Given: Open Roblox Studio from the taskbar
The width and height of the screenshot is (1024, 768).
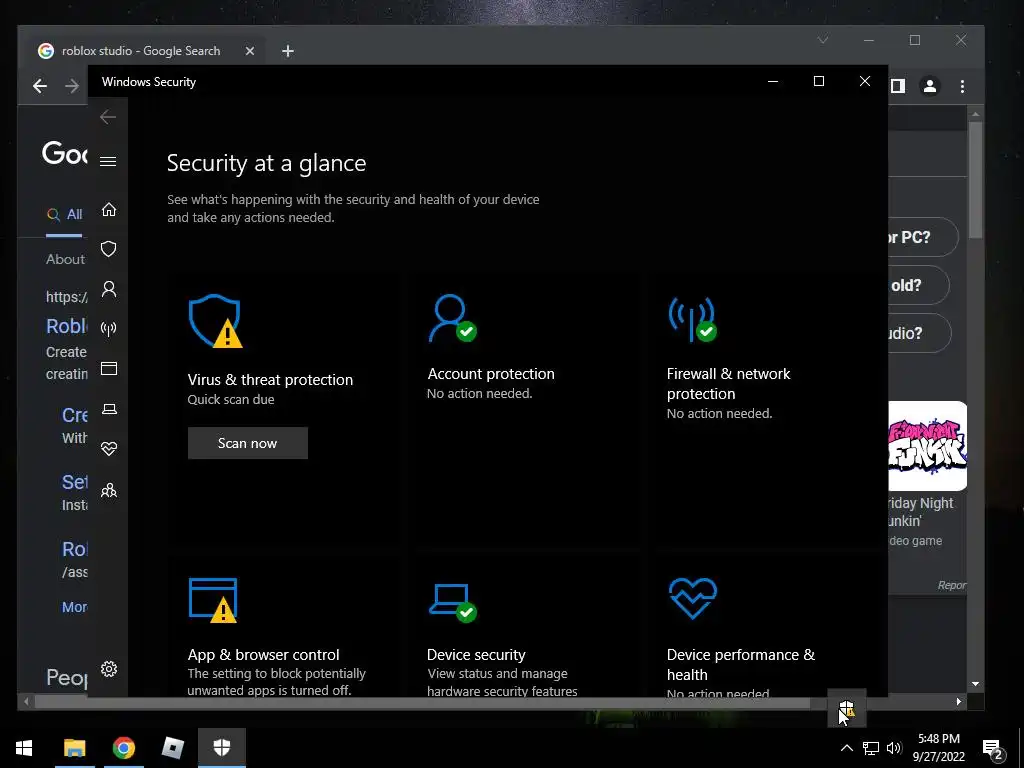Looking at the screenshot, I should [x=172, y=748].
